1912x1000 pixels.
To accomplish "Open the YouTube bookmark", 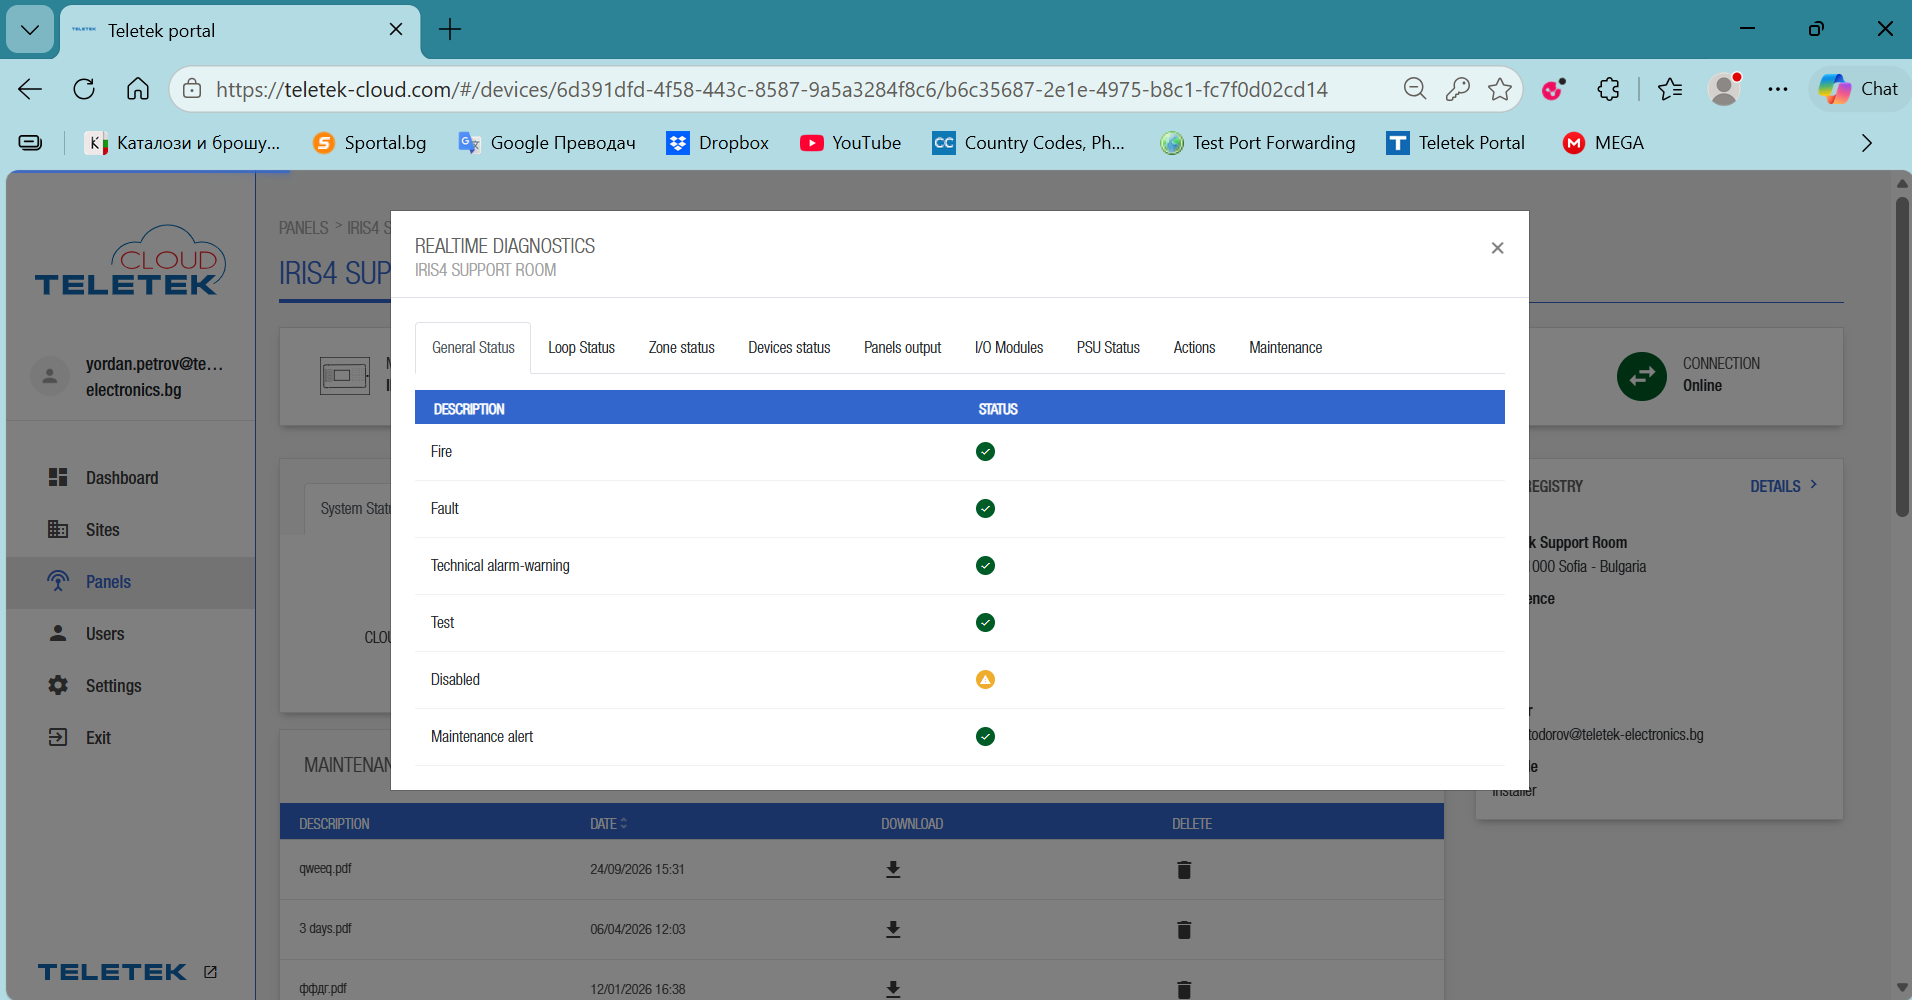I will pyautogui.click(x=850, y=143).
